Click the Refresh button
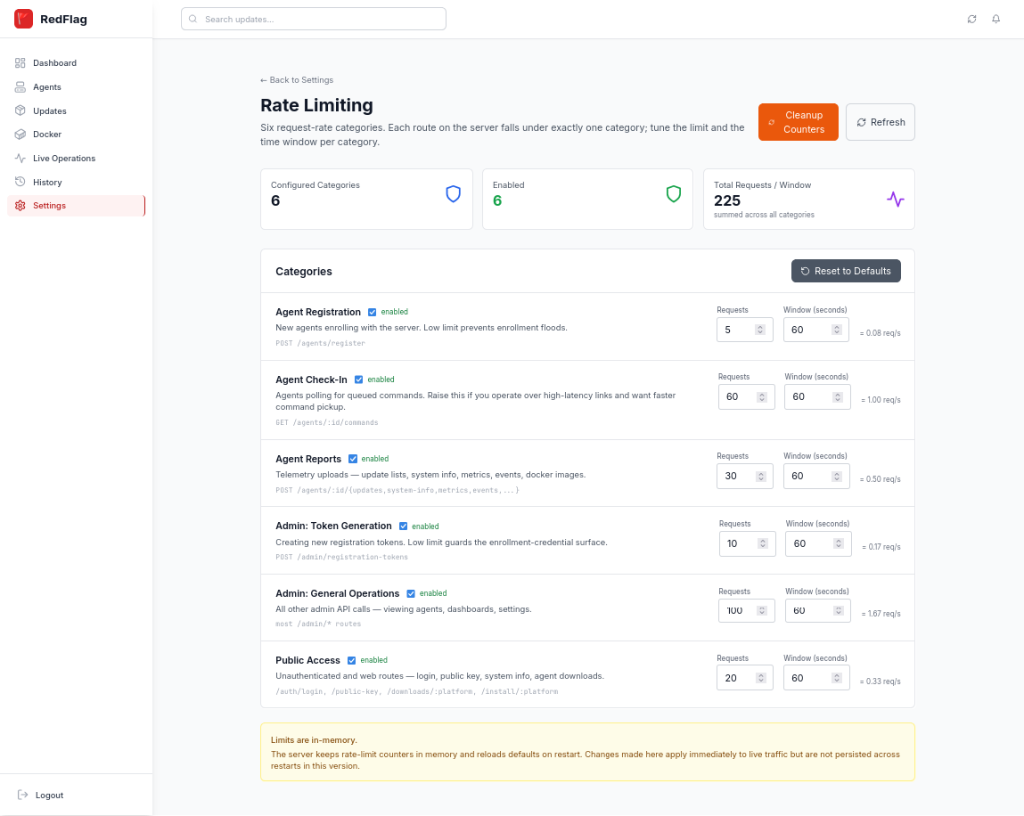Screen dimensions: 1024x816 coord(880,122)
